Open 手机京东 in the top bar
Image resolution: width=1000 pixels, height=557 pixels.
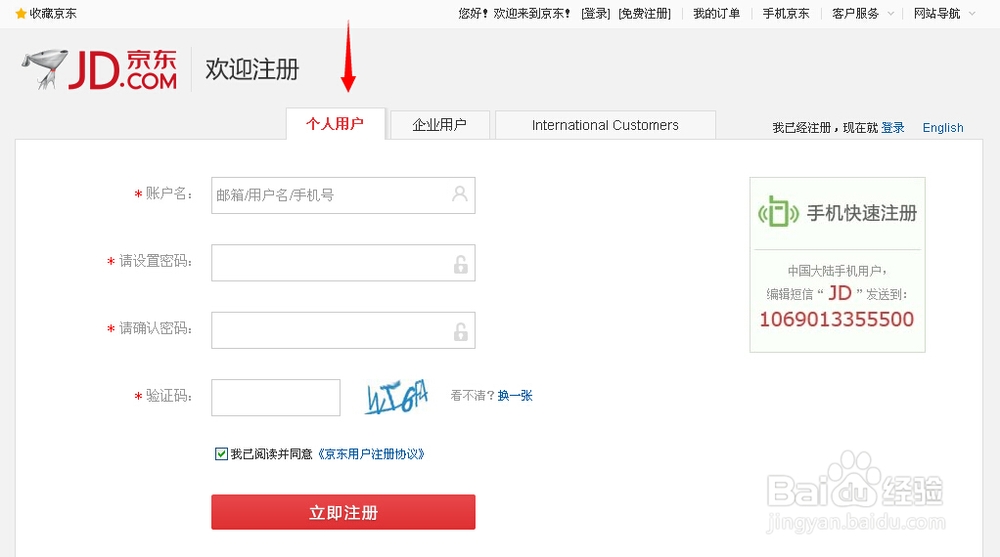tap(786, 13)
